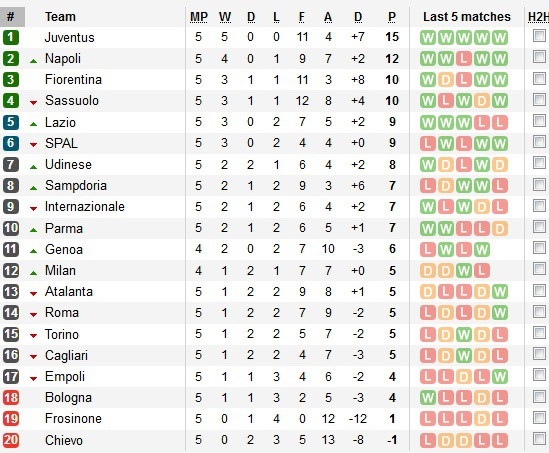The width and height of the screenshot is (549, 453).
Task: Click the Last 5 matches header
Action: pos(467,17)
